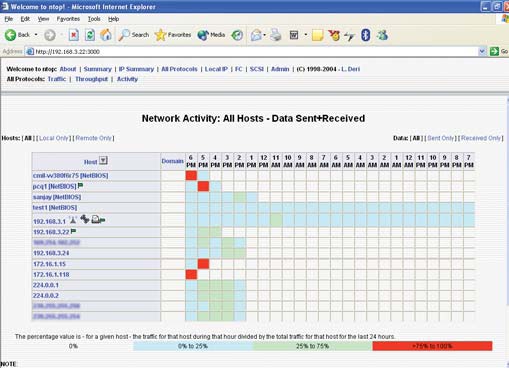Click red 5 PM cell for 172.16.1.15
509x368 pixels.
tap(203, 264)
